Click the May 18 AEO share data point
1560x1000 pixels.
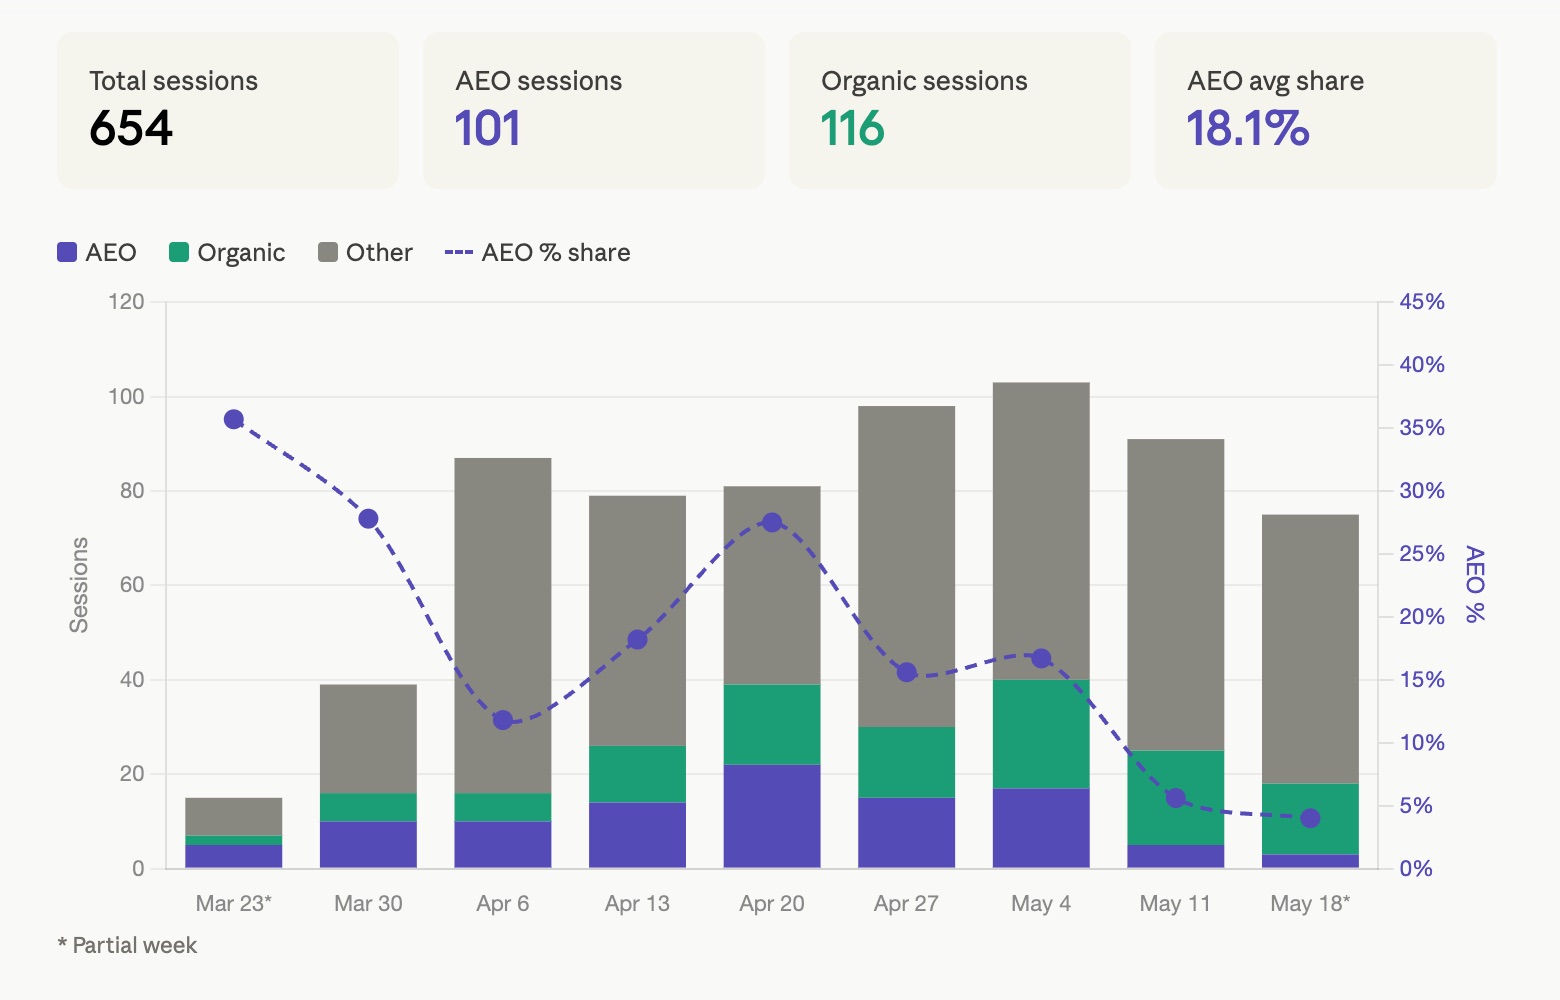1310,818
